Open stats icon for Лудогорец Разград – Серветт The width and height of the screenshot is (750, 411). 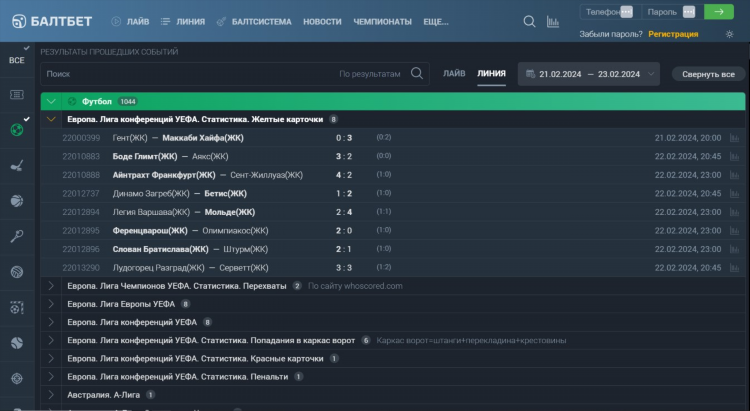pyautogui.click(x=734, y=268)
